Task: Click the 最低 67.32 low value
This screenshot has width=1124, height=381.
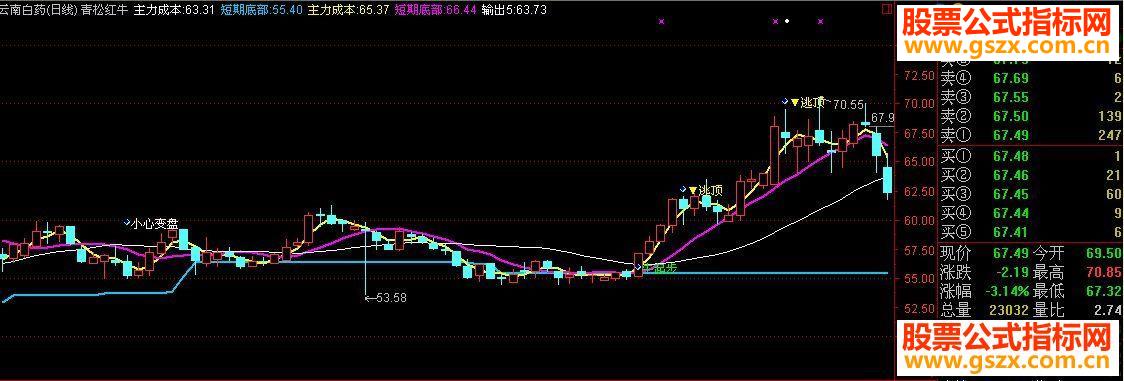Action: (1077, 291)
